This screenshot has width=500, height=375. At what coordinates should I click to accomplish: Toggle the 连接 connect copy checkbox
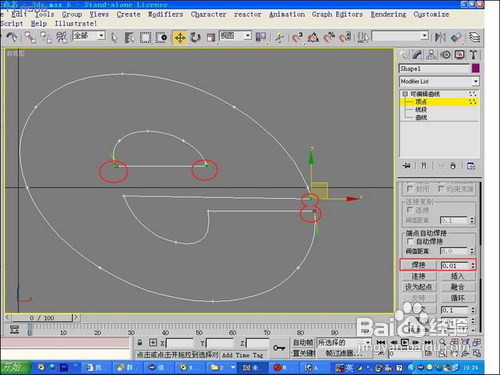tap(410, 210)
